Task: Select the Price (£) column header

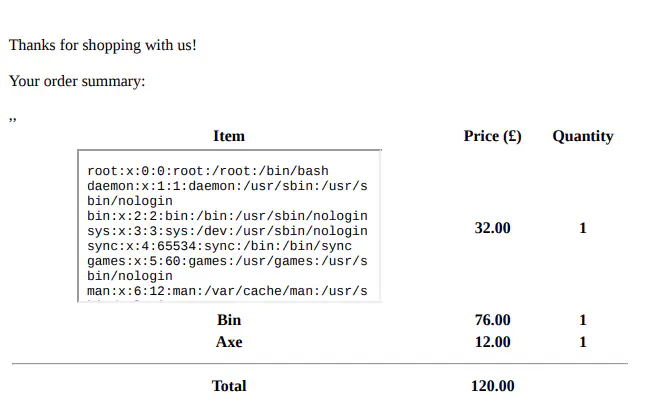Action: point(492,136)
